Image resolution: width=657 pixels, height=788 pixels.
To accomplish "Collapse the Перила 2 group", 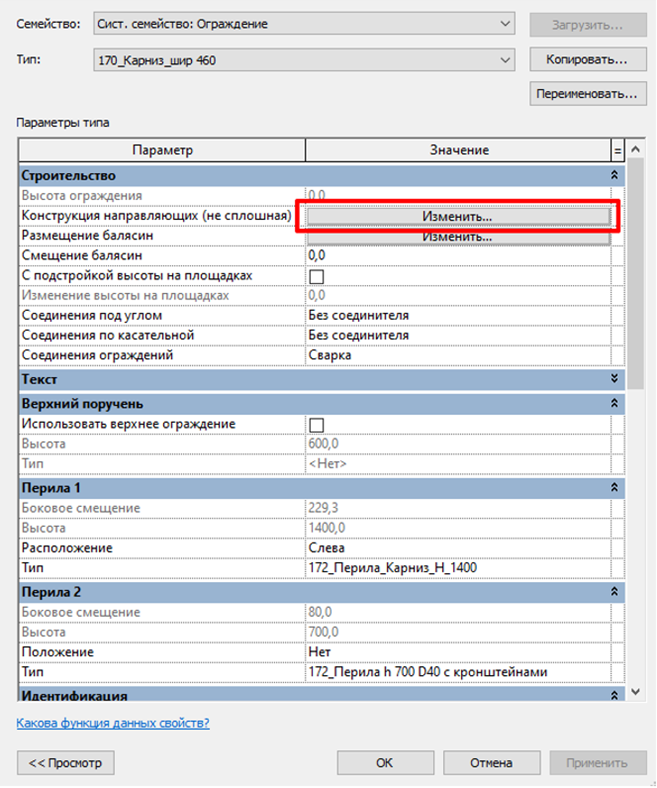I will click(x=614, y=592).
